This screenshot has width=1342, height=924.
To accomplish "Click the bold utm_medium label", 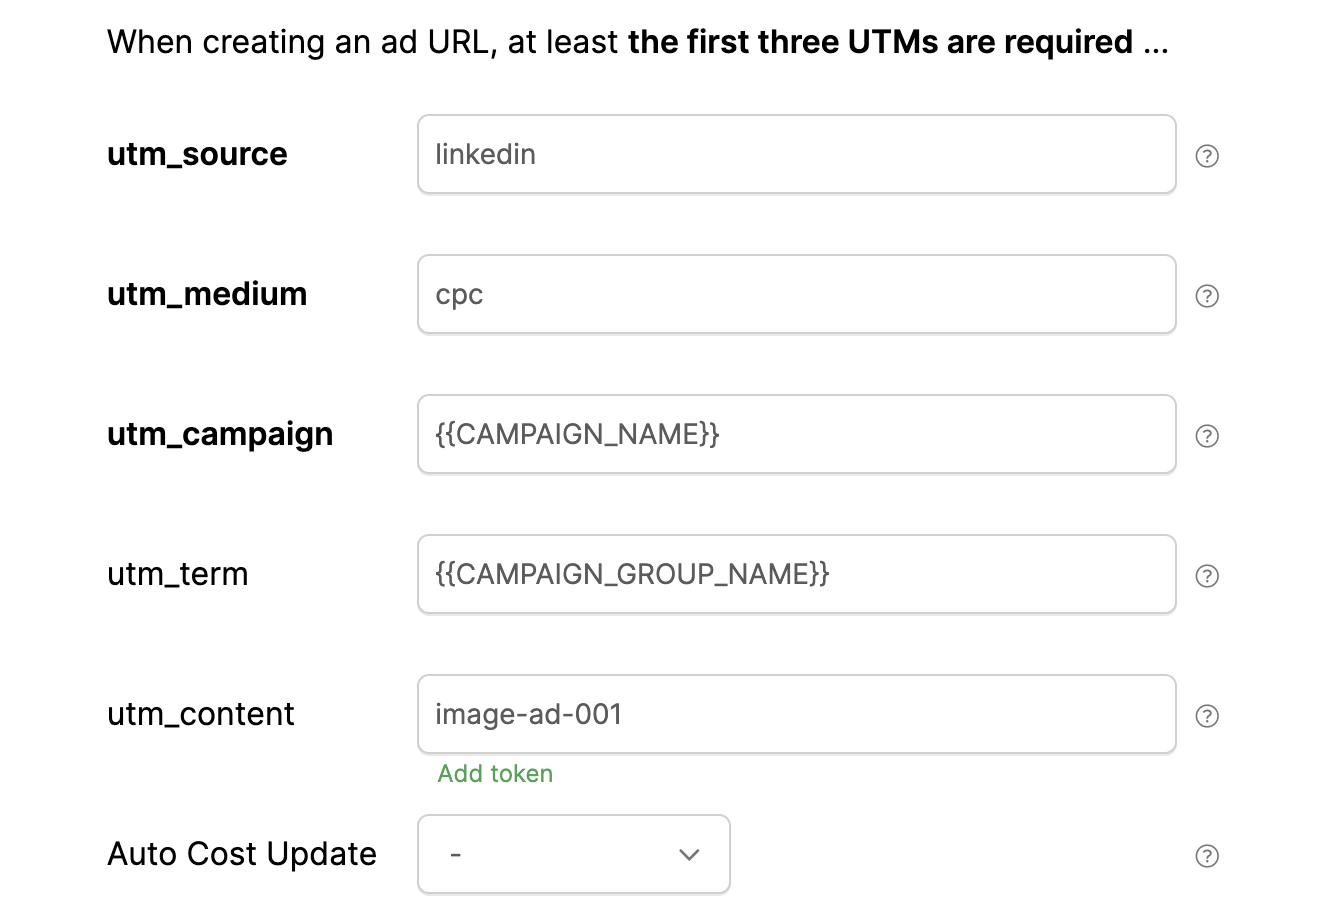I will pos(207,294).
